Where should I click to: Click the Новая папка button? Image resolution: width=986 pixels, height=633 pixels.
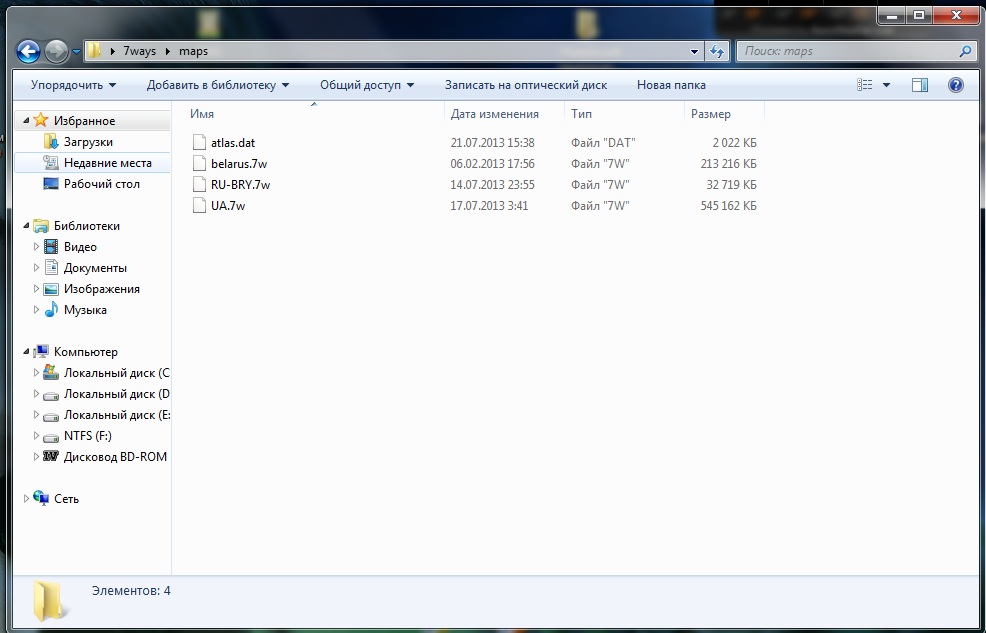[671, 85]
